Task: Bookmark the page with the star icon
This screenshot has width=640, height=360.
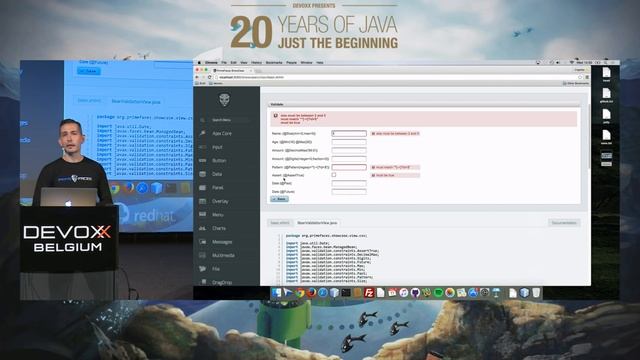Action: click(580, 77)
